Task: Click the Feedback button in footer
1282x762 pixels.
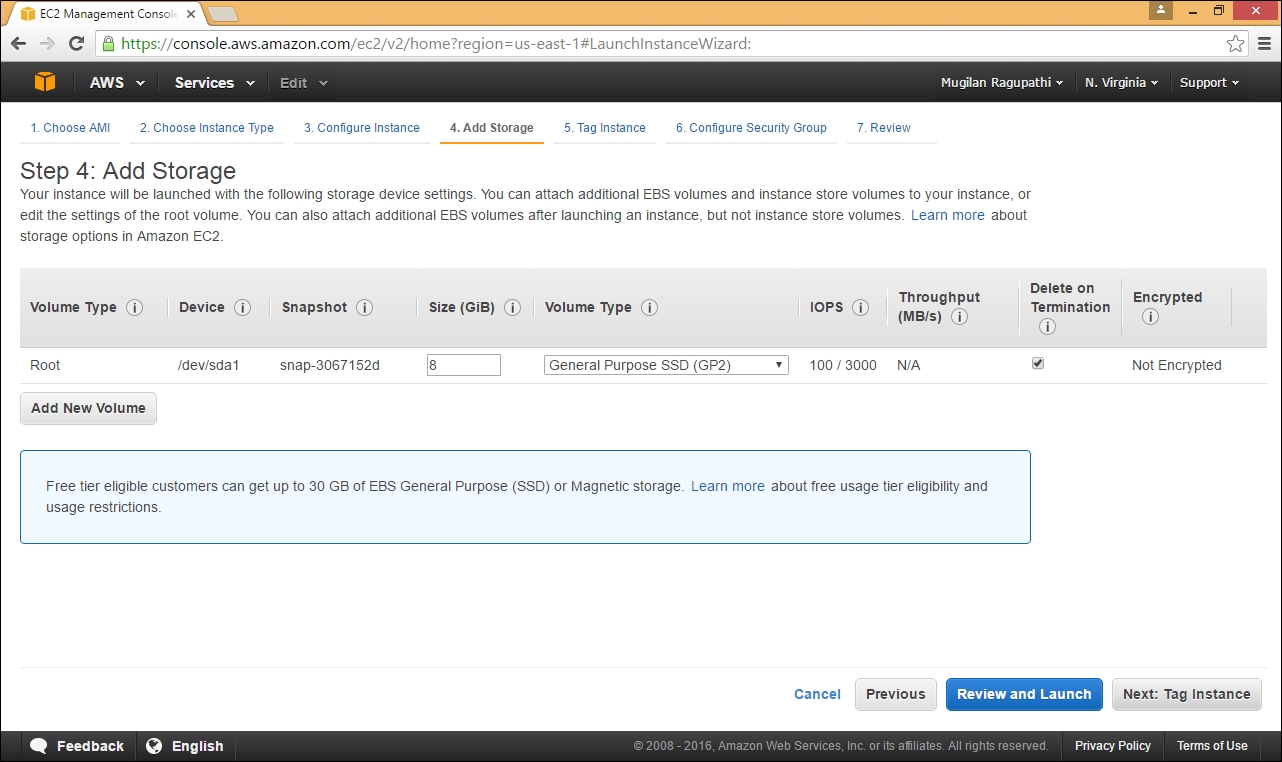Action: (x=78, y=746)
